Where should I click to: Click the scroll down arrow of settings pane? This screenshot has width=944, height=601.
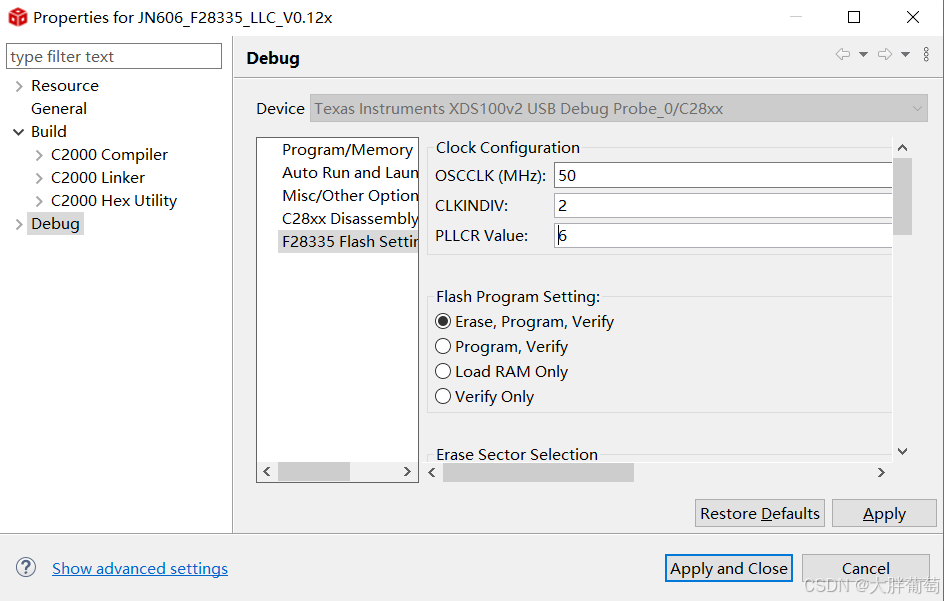click(902, 451)
